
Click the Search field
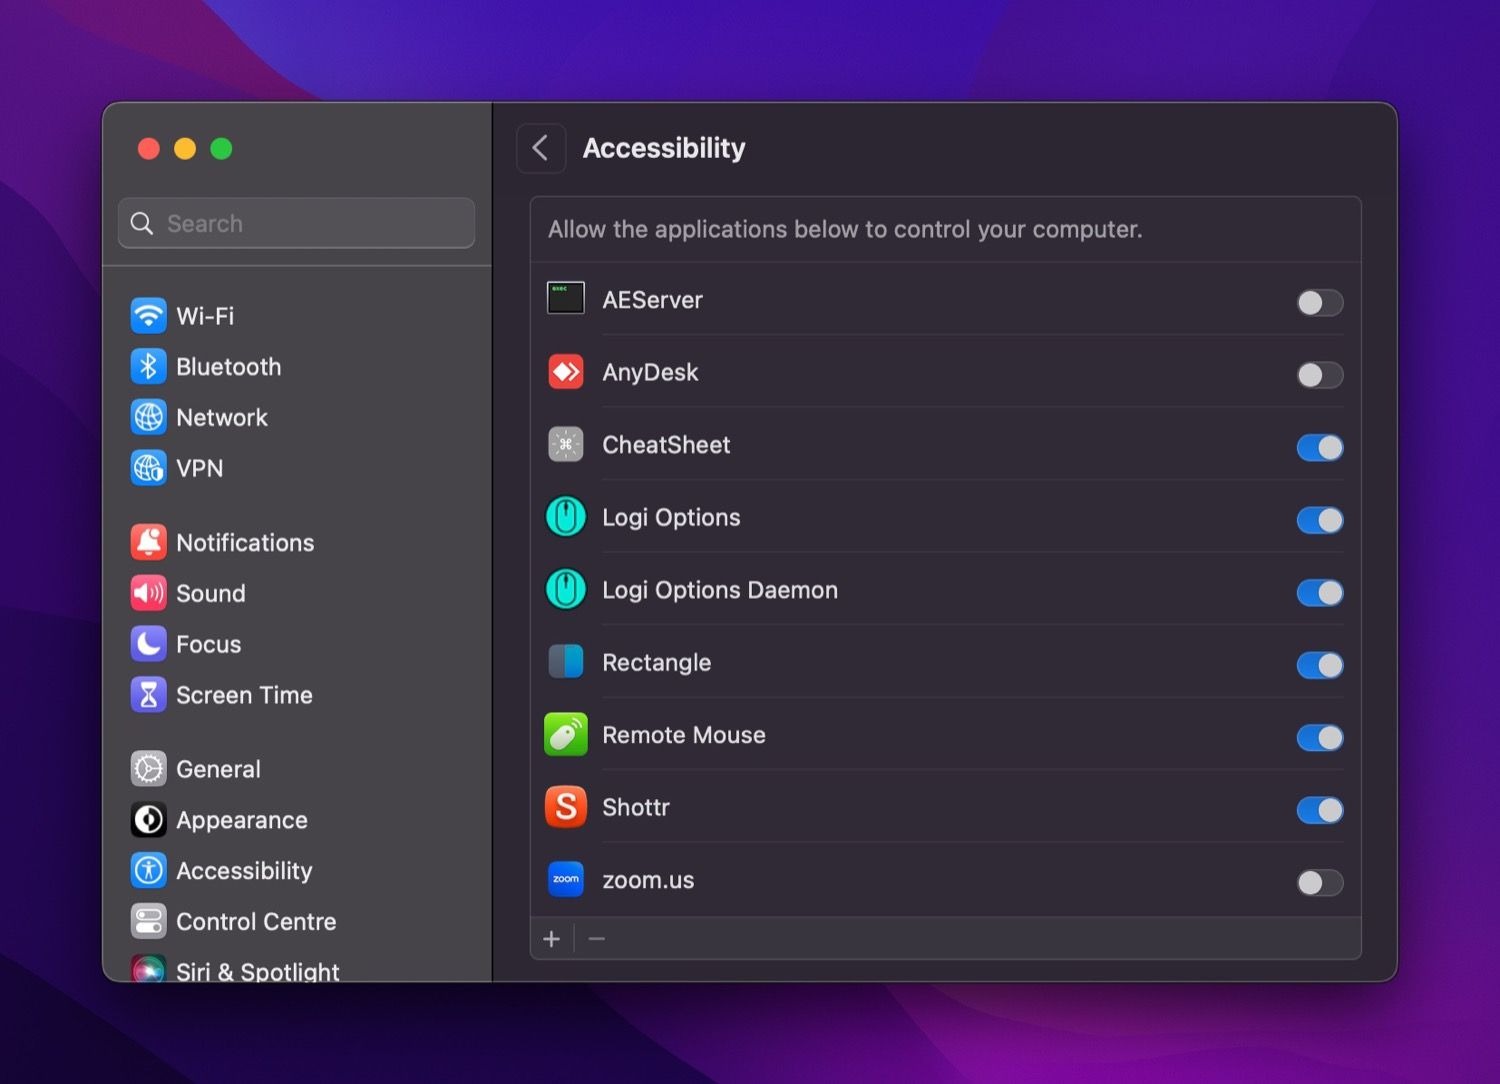pyautogui.click(x=296, y=223)
